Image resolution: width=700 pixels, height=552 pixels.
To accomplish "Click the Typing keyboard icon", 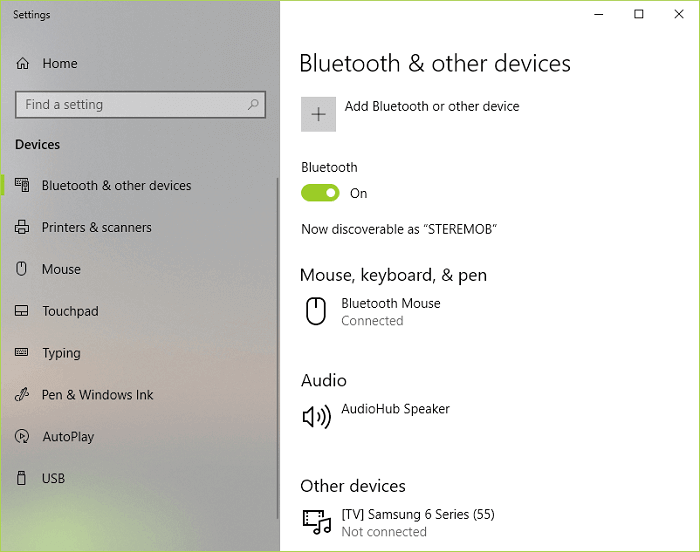I will click(22, 354).
